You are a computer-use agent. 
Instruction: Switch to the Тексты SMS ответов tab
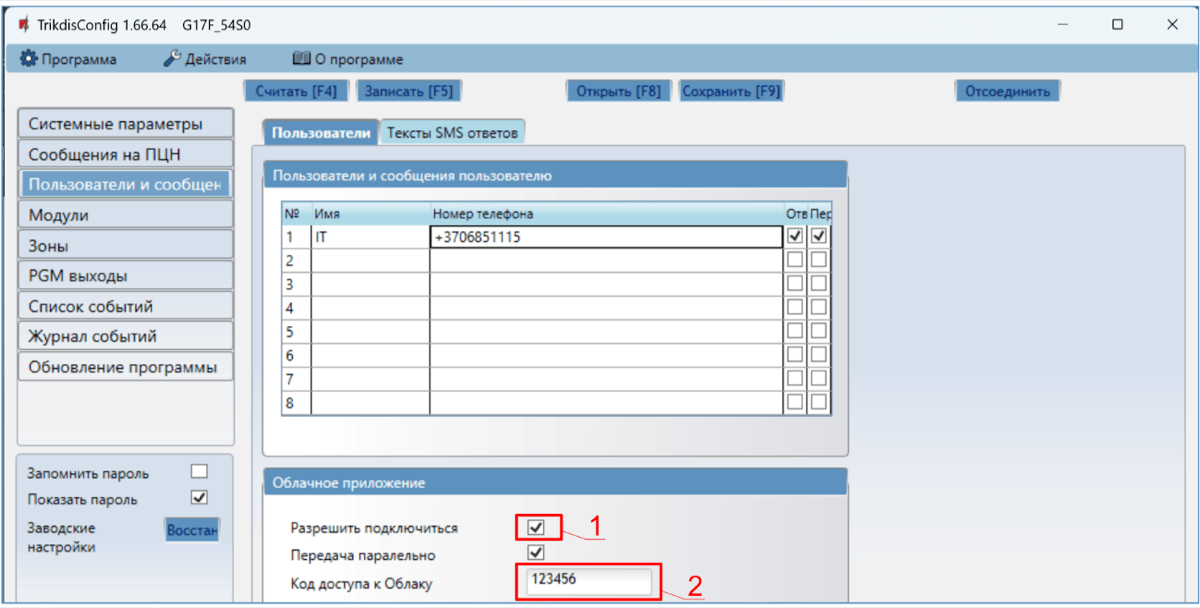click(452, 132)
